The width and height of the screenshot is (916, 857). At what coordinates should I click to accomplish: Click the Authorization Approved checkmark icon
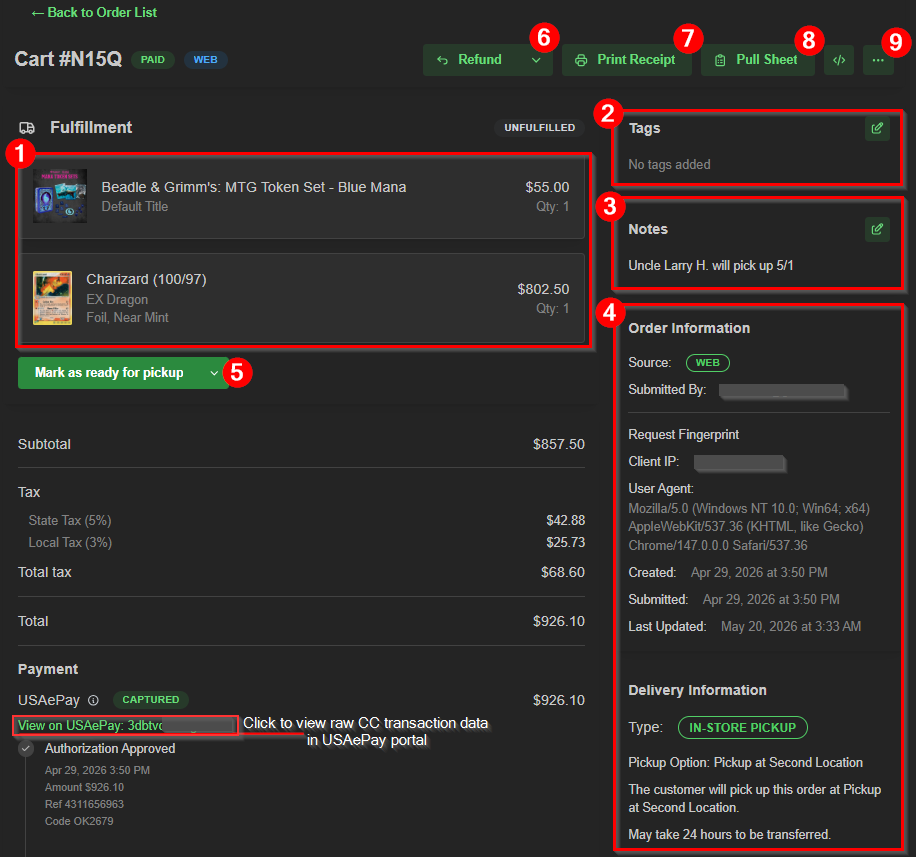point(26,748)
